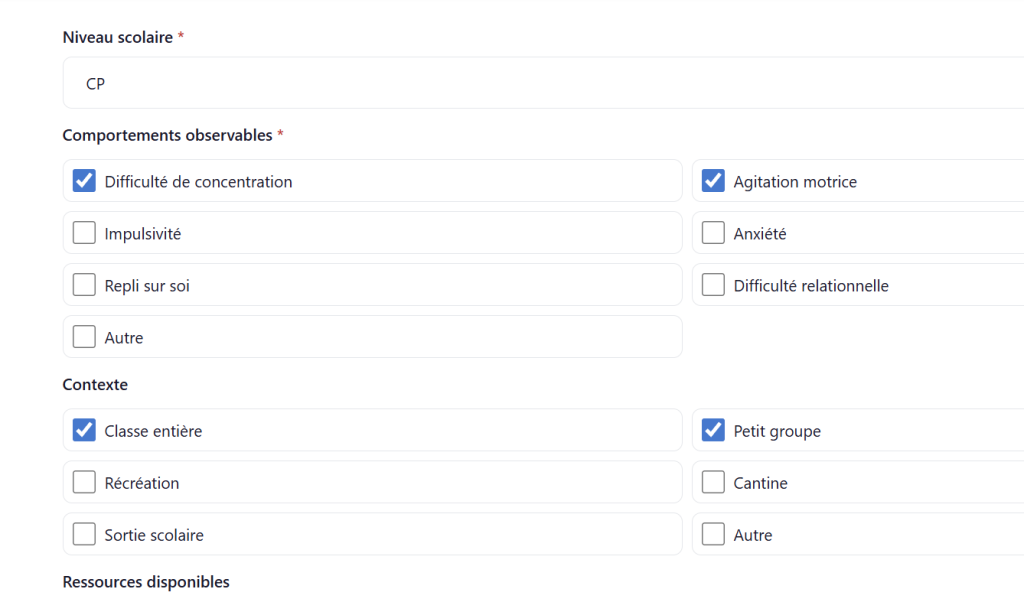The width and height of the screenshot is (1024, 602).
Task: Click the 'Petit groupe' label text
Action: (x=777, y=432)
